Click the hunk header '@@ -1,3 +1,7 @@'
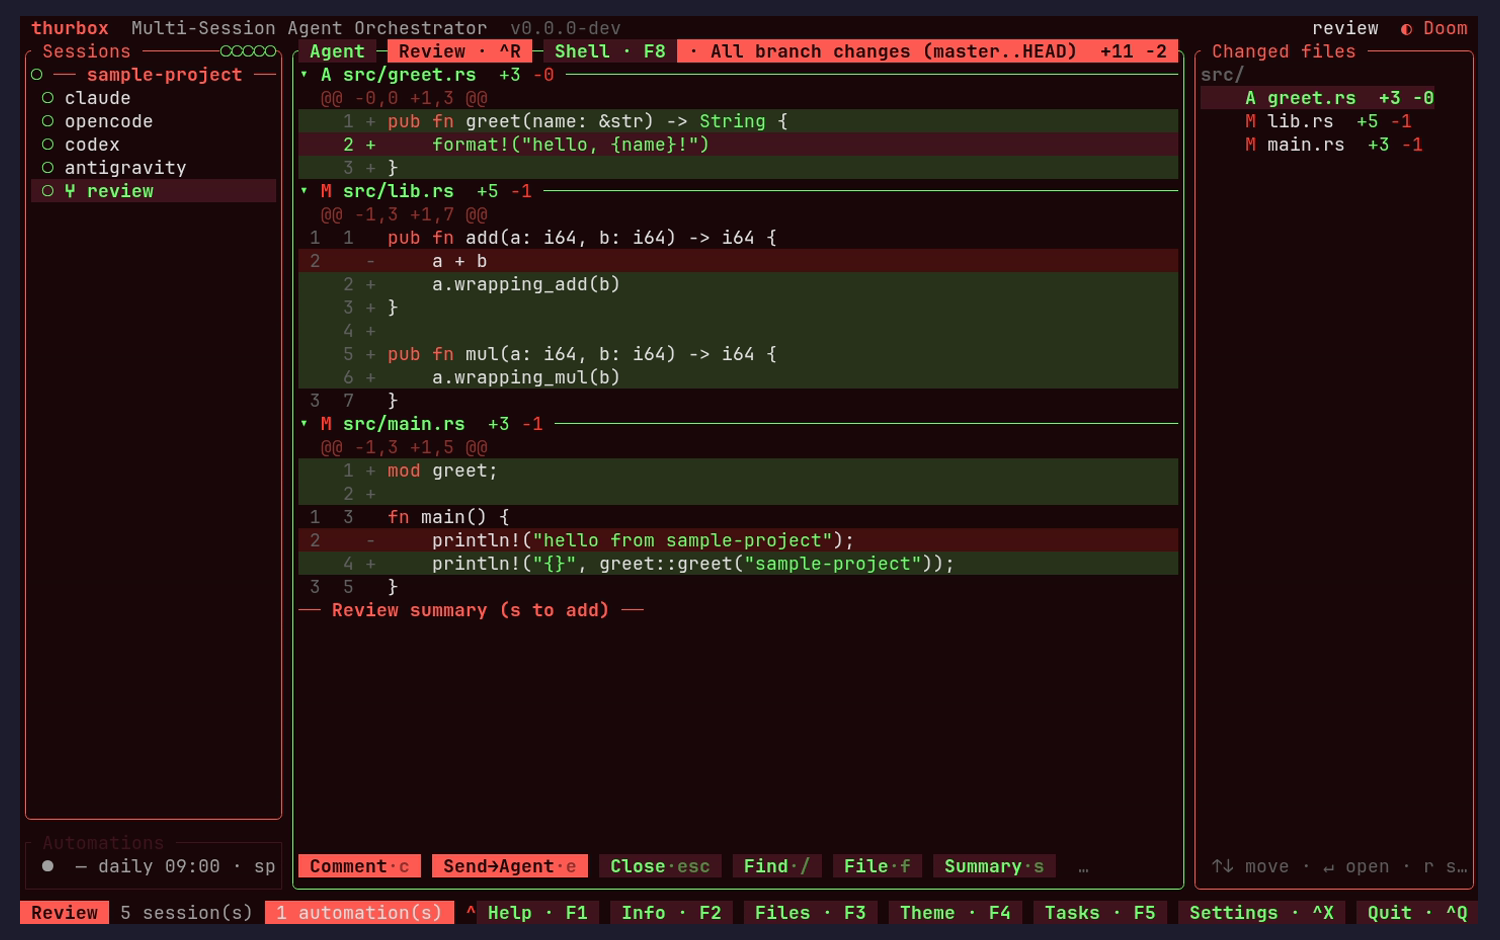The width and height of the screenshot is (1500, 940). pyautogui.click(x=404, y=215)
